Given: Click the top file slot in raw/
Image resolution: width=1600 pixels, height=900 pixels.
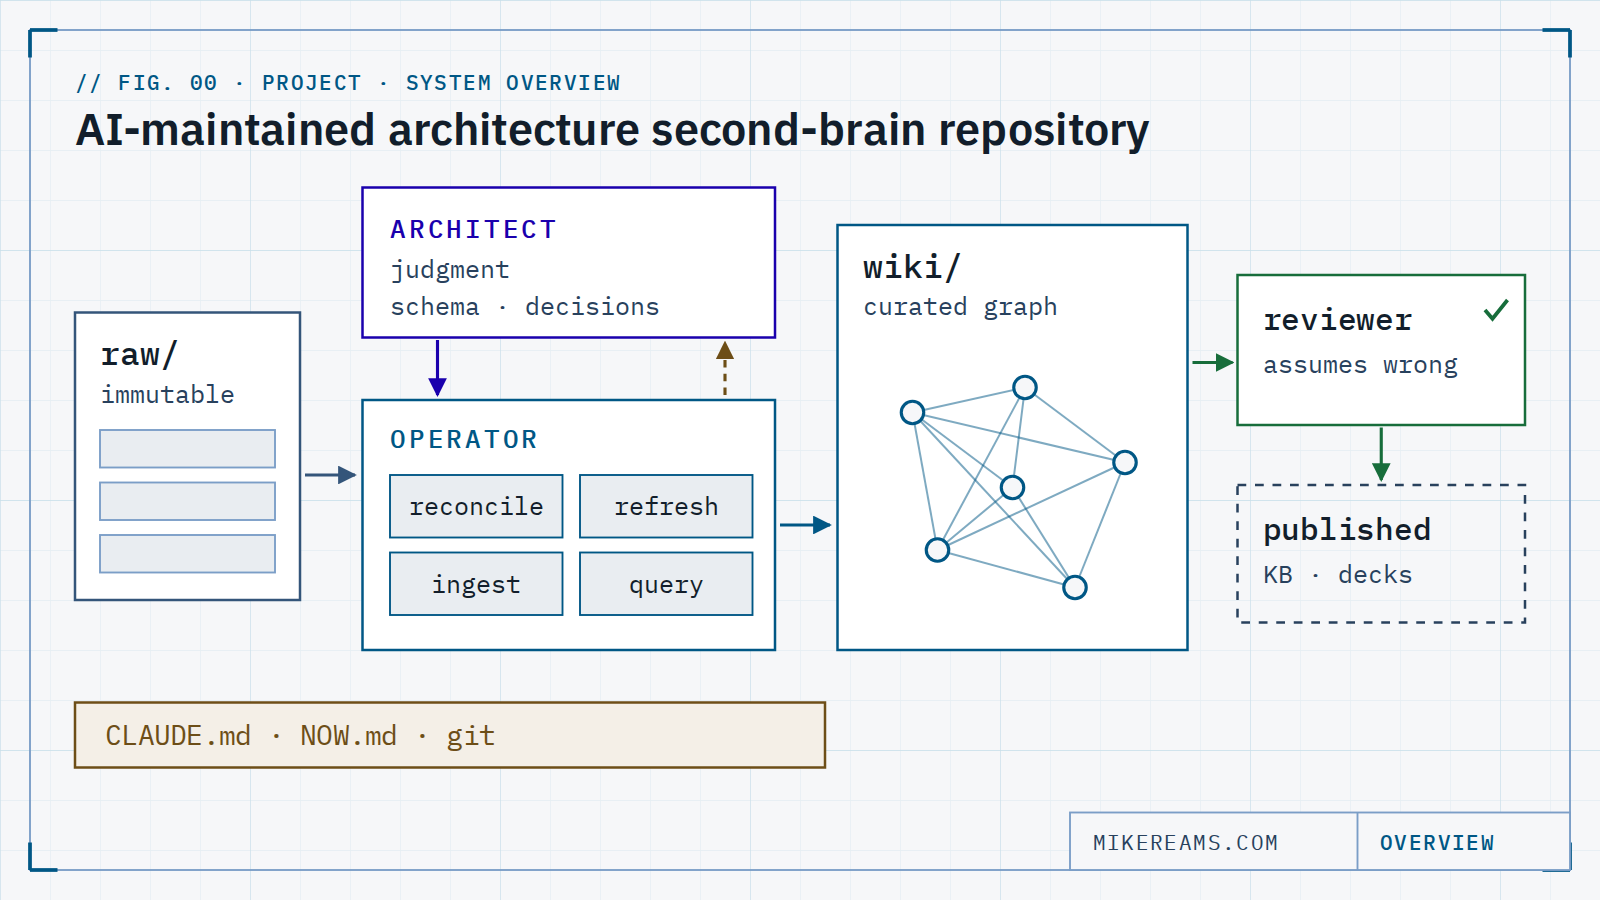Looking at the screenshot, I should [187, 449].
